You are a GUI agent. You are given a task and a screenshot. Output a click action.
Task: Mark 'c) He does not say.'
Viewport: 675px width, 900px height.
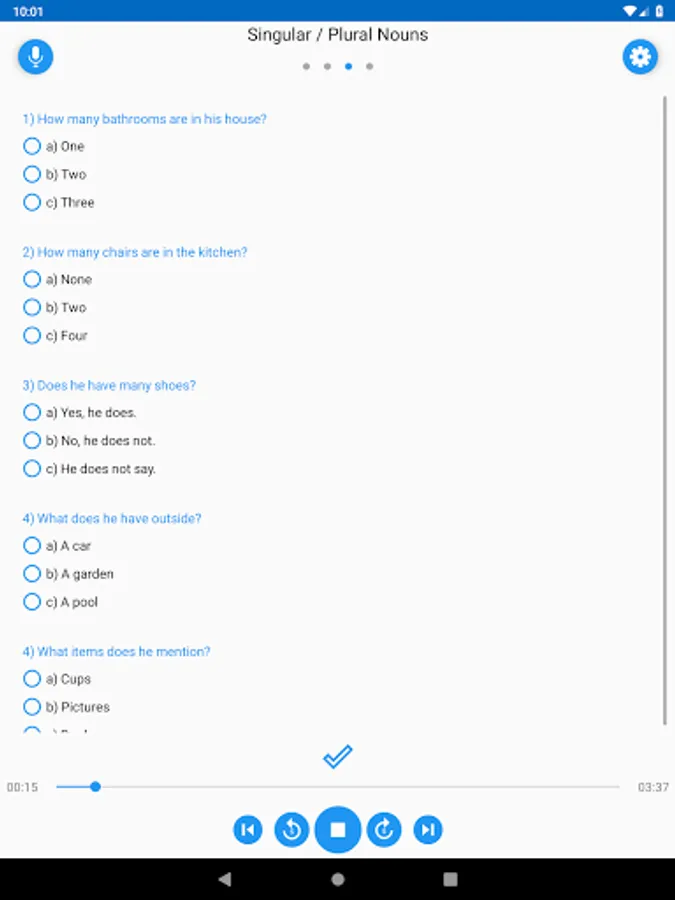[32, 468]
